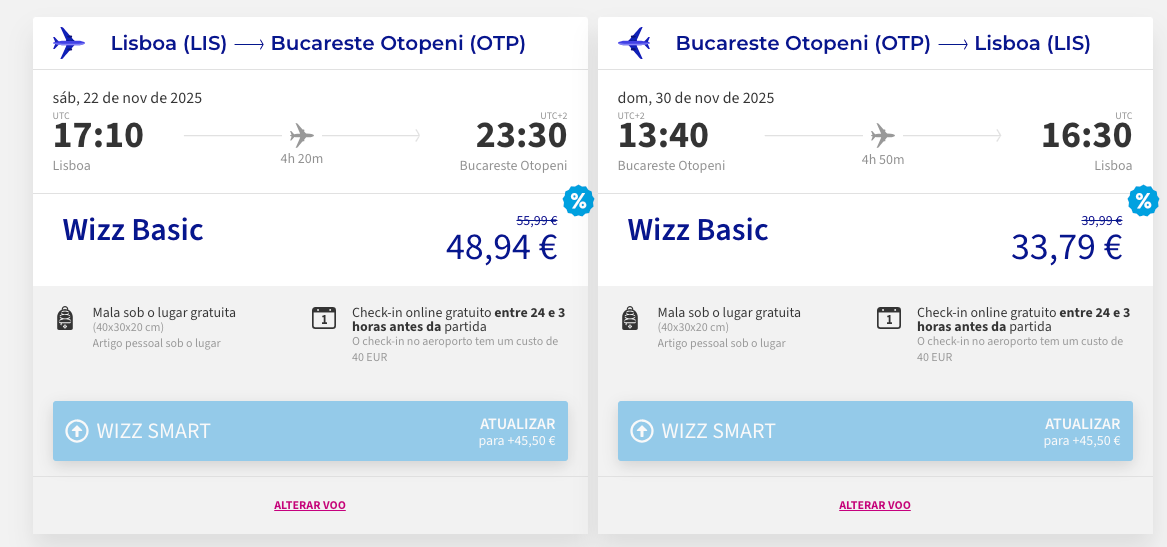1167x547 pixels.
Task: Click the upgrade arrow icon on return WIZZ SMART
Action: pos(642,431)
